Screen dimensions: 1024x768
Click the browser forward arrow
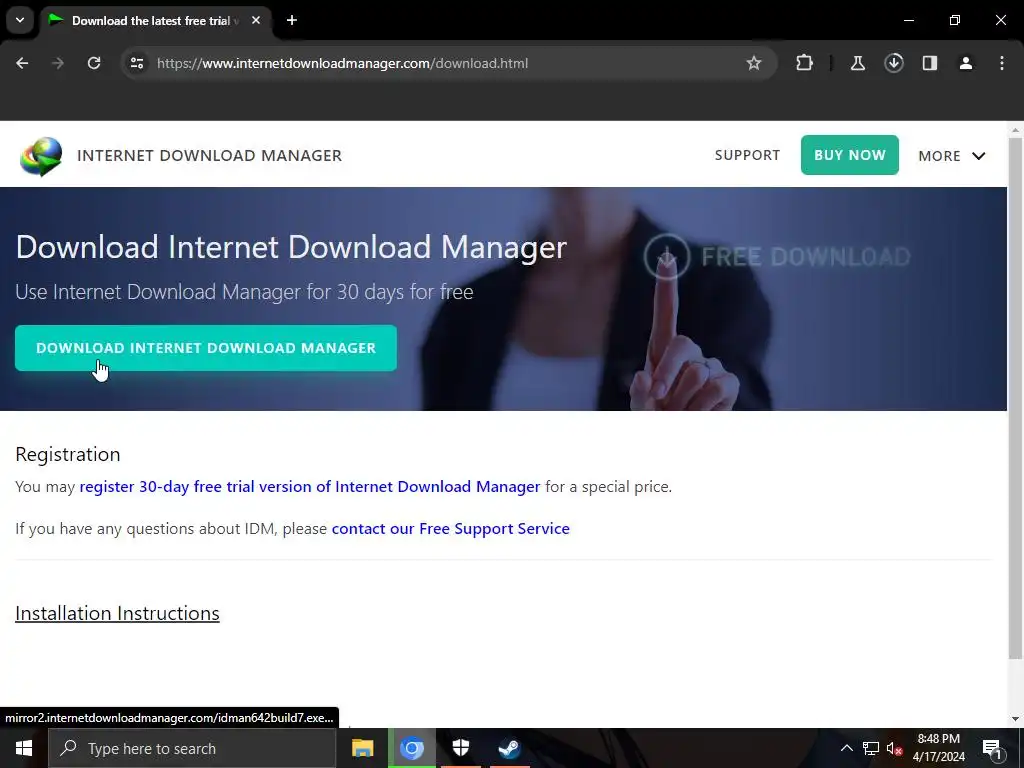coord(58,63)
